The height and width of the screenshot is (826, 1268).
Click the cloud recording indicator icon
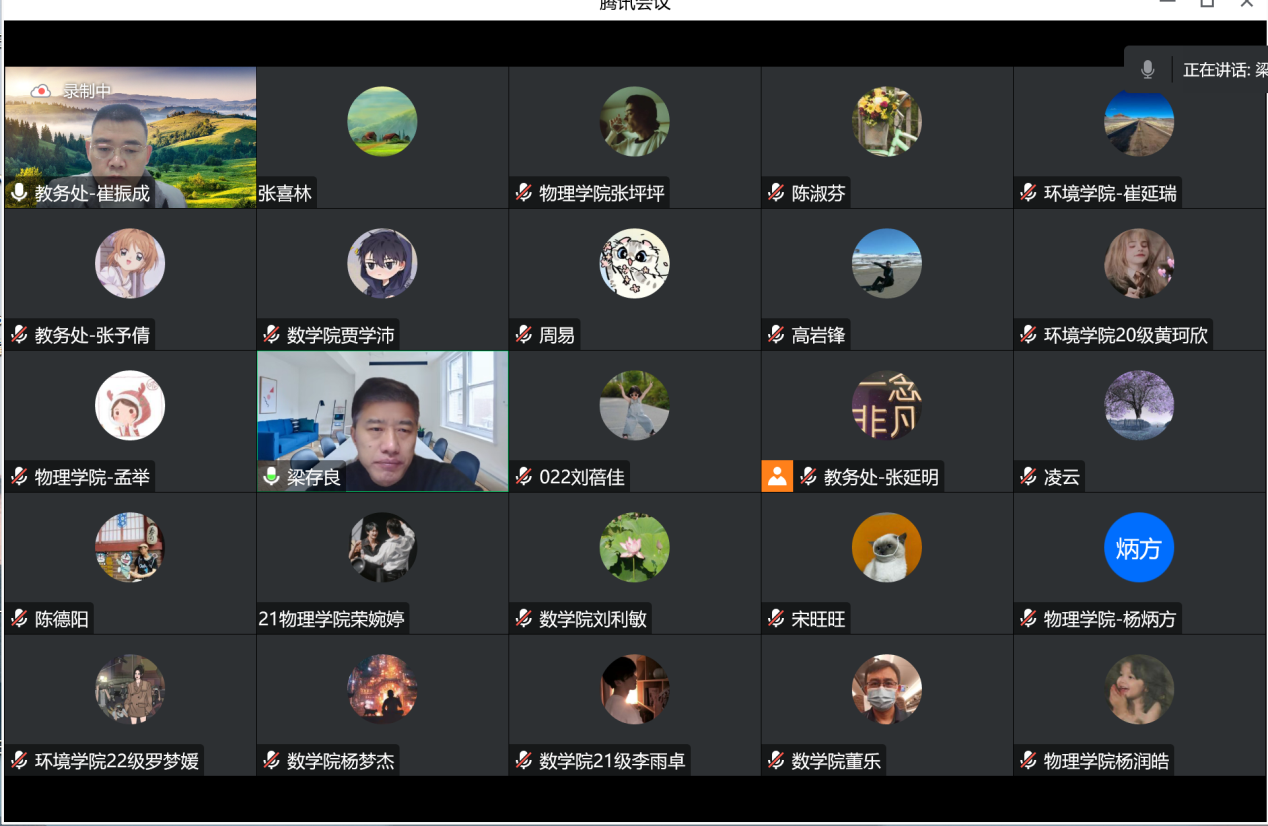point(40,91)
